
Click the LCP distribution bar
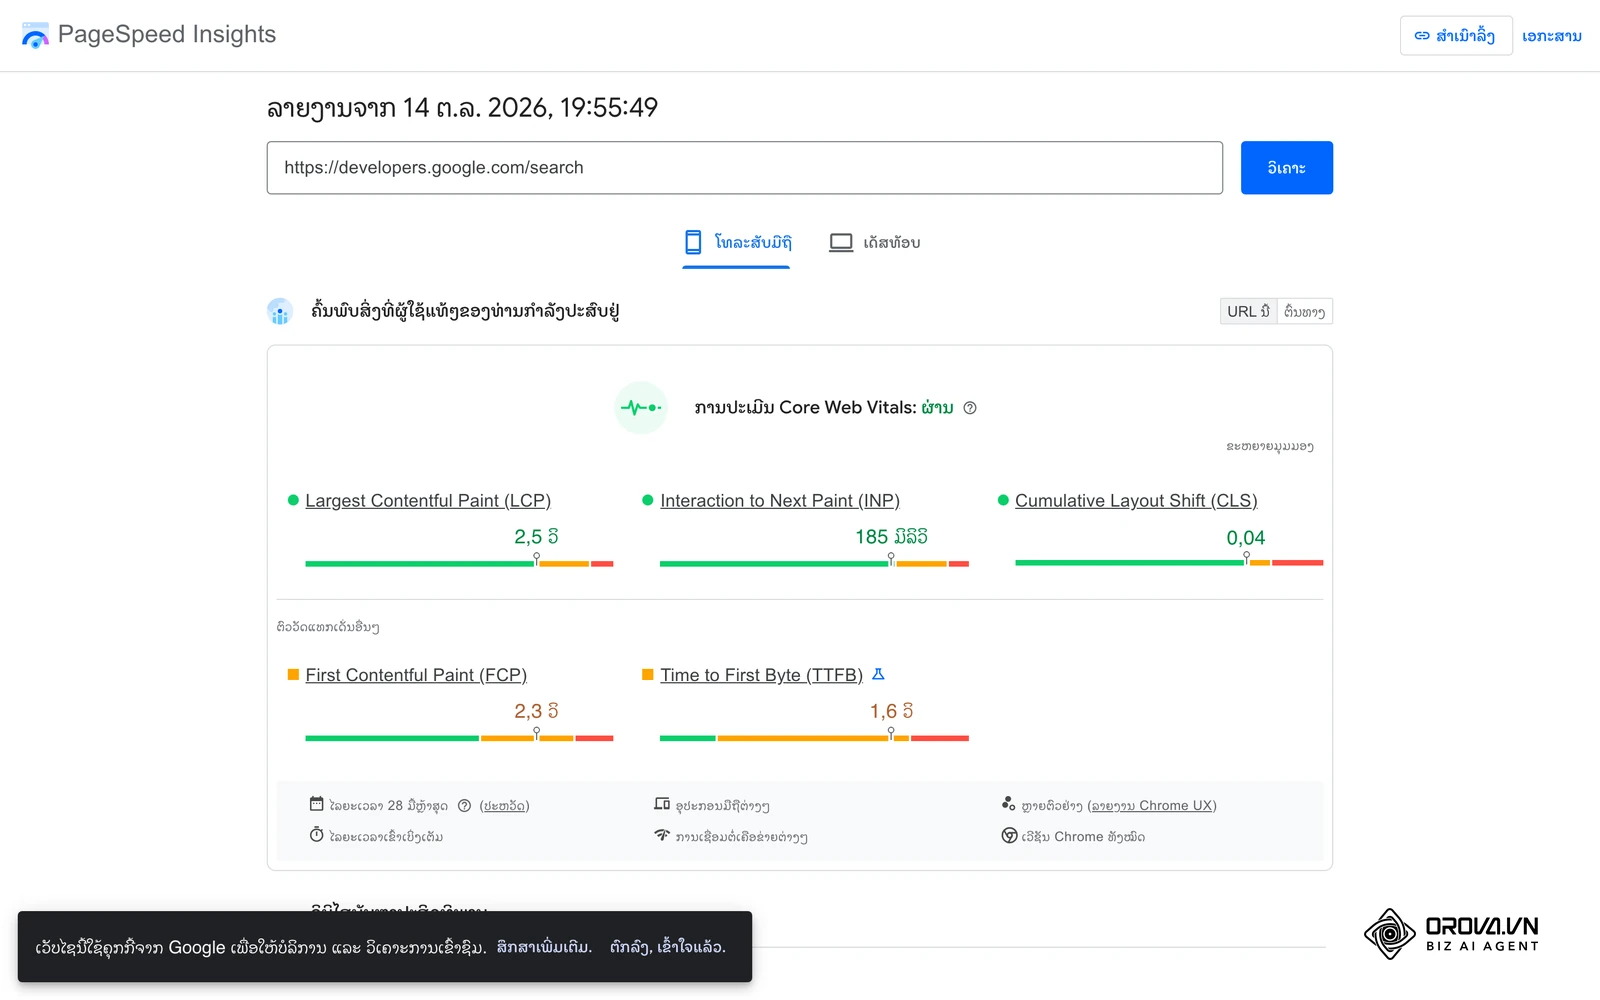459,563
